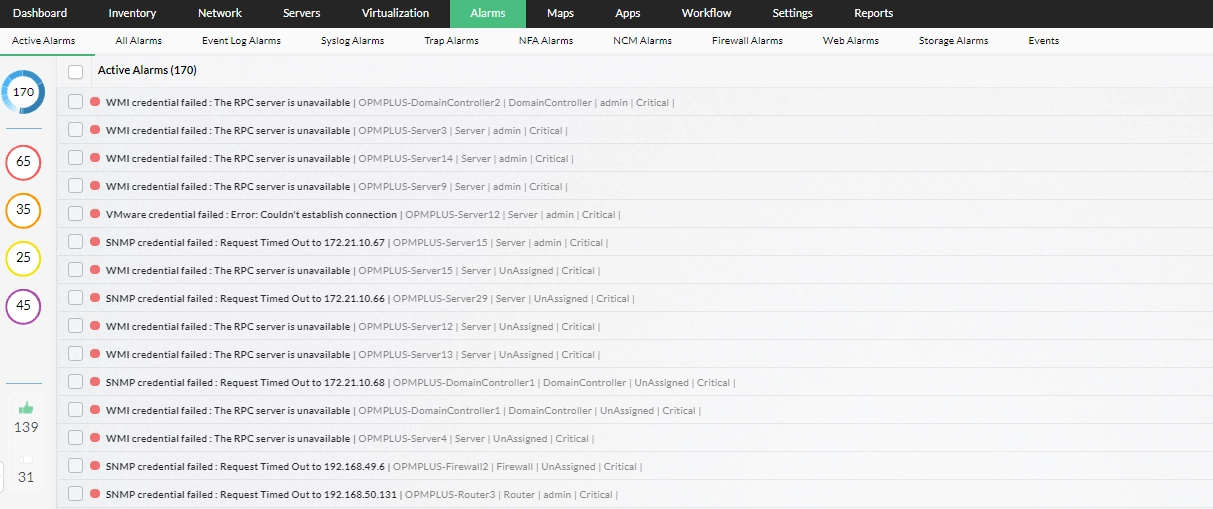
Task: Check the OPMPLUS-Router3 alarm checkbox
Action: point(75,494)
